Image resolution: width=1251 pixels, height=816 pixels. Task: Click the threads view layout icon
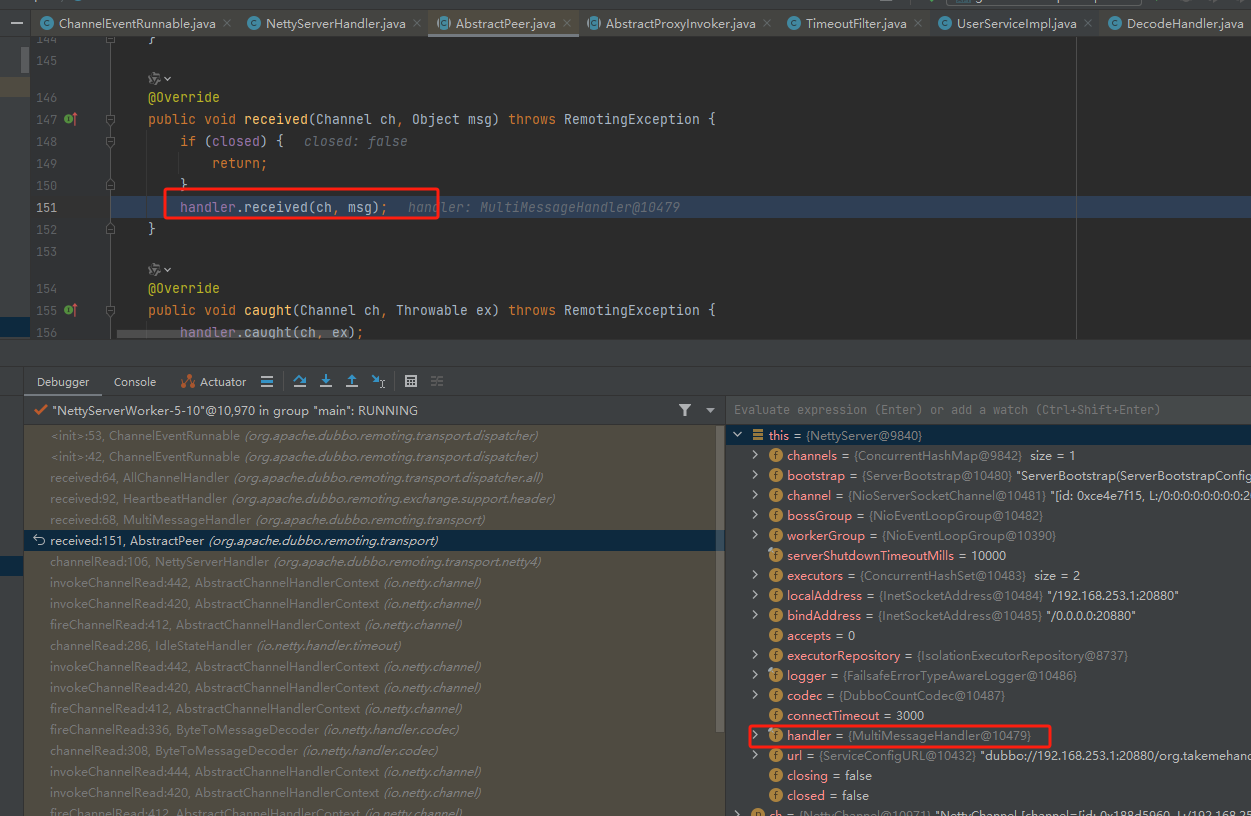(267, 381)
